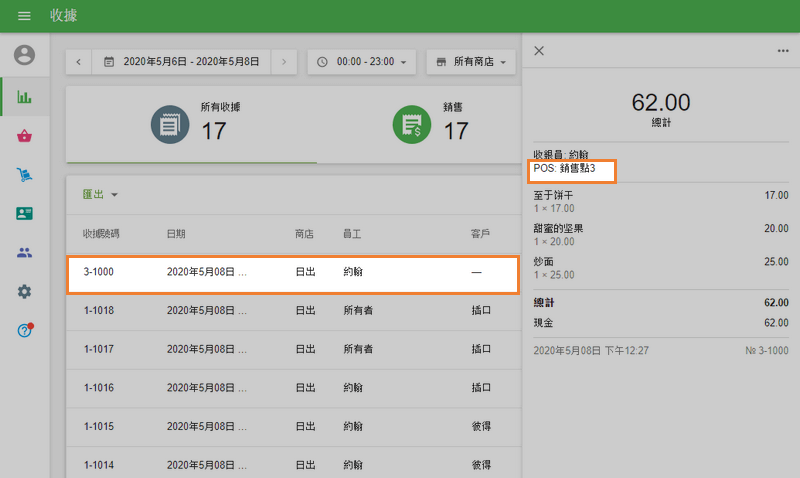The height and width of the screenshot is (478, 800).
Task: Close the receipt detail panel
Action: point(539,51)
